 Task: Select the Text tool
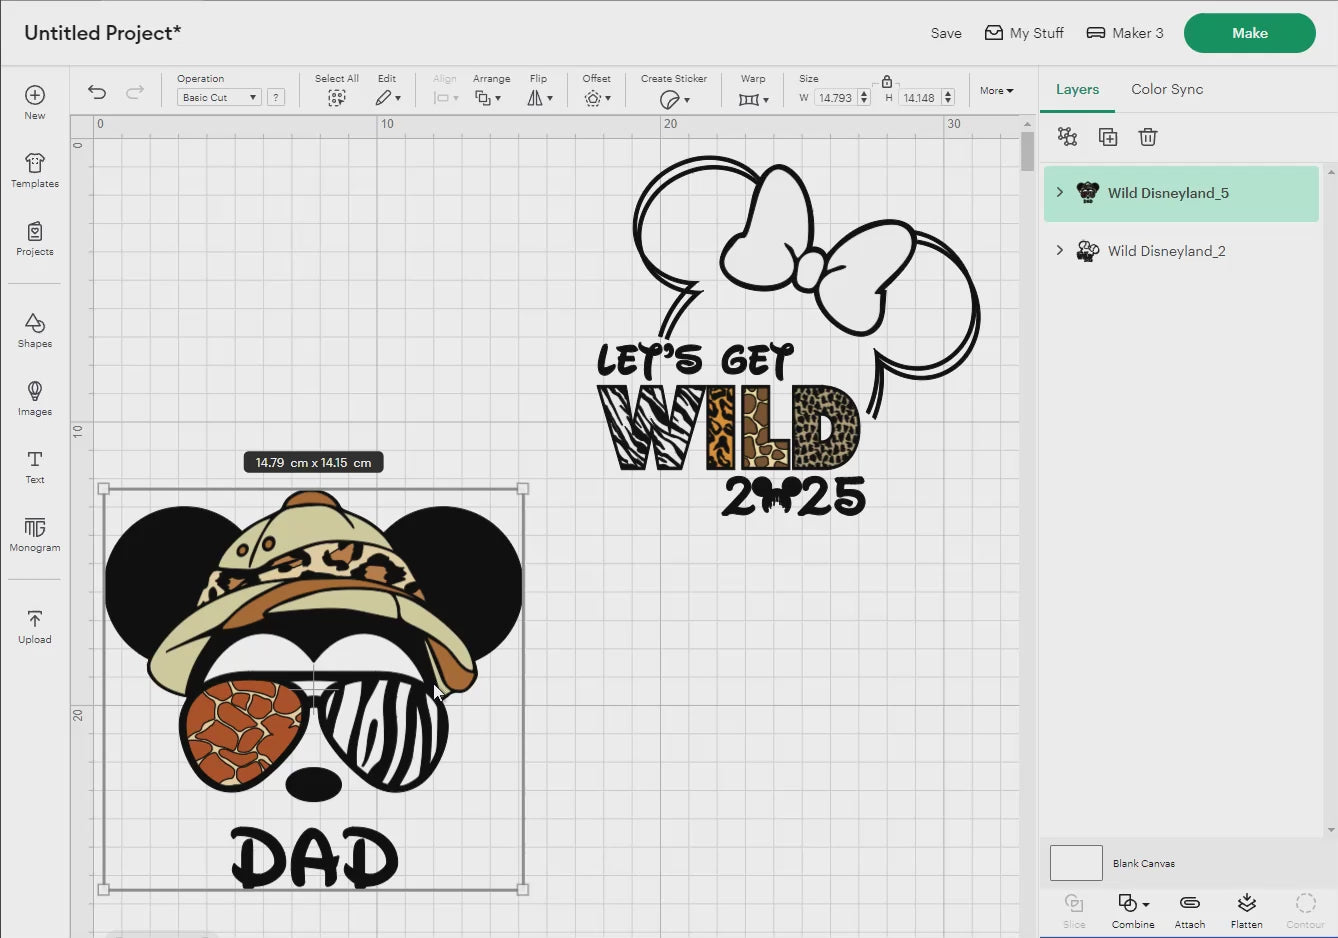click(x=35, y=466)
